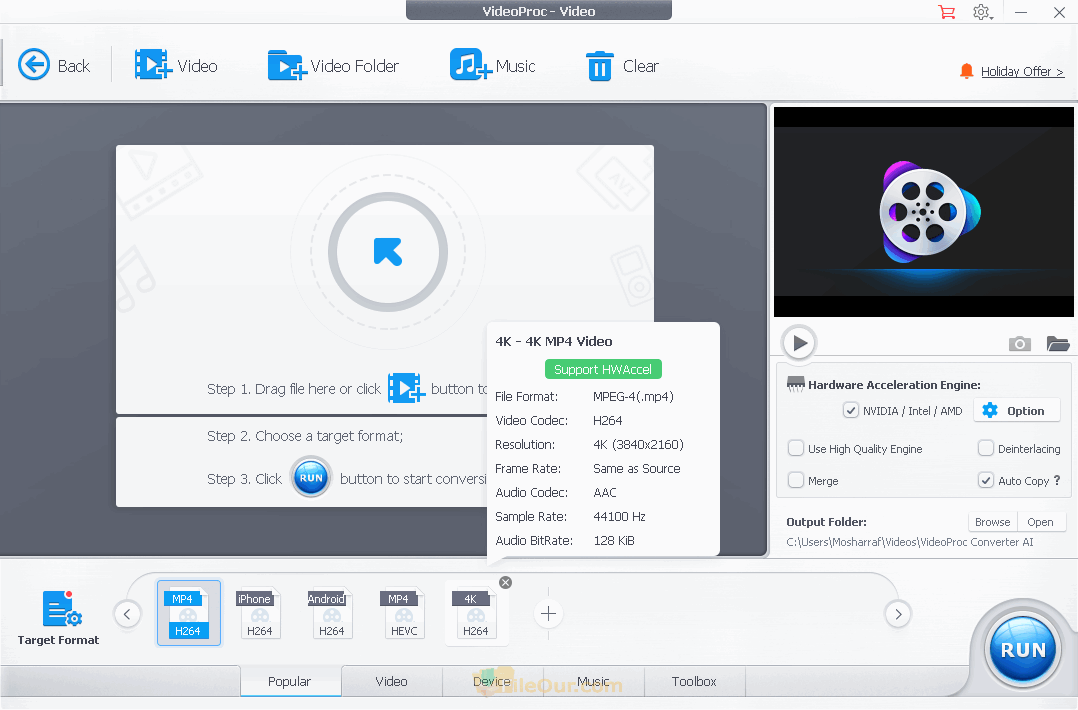1078x710 pixels.
Task: Remove the 4K preset with its X
Action: click(x=505, y=582)
